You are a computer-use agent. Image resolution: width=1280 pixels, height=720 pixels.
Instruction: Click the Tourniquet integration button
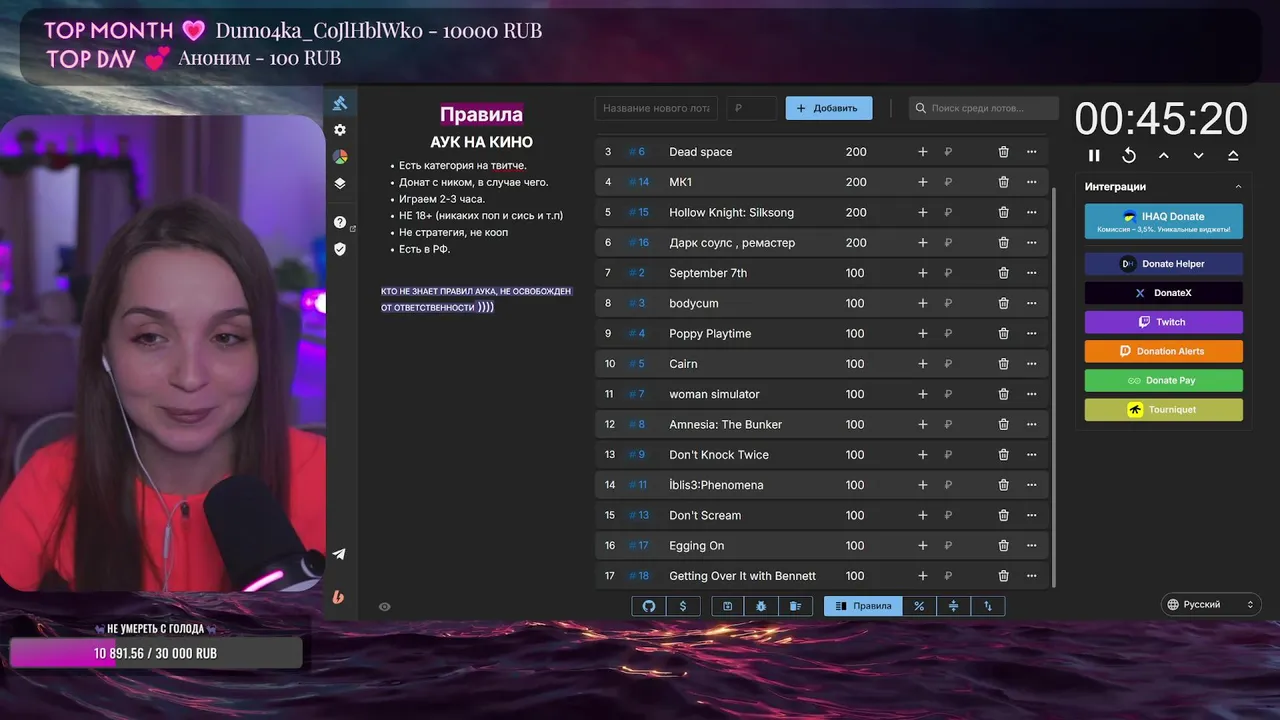point(1164,409)
